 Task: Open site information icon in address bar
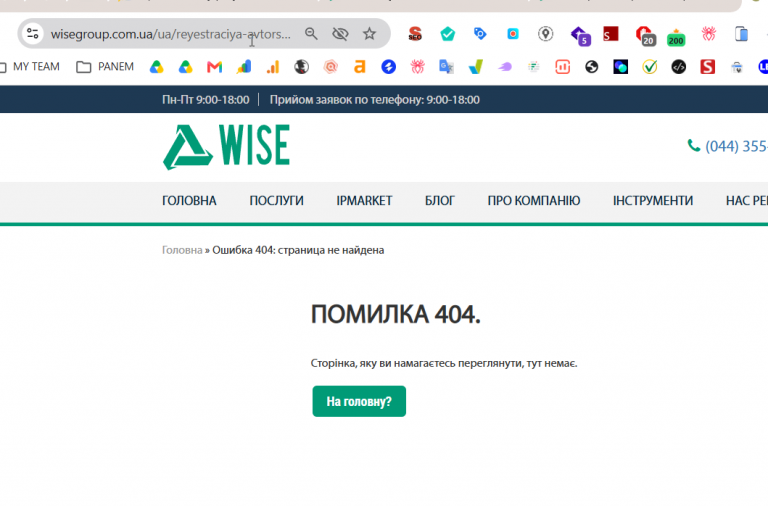(33, 34)
